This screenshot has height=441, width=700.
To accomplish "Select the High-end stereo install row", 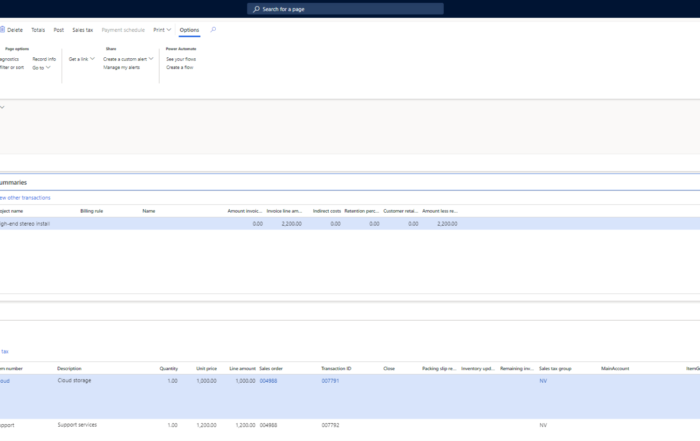I will point(350,224).
